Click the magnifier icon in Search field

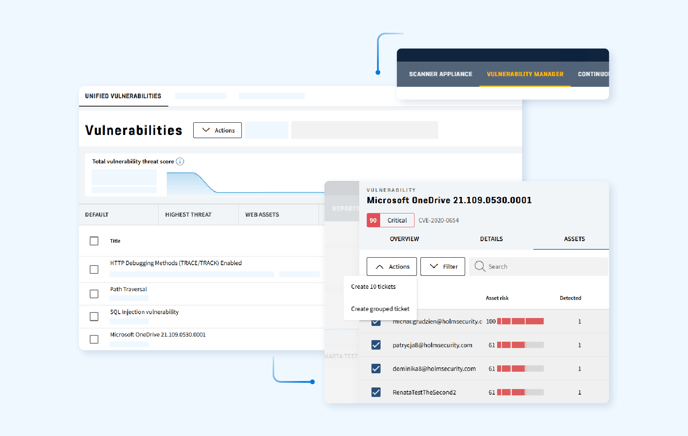480,266
